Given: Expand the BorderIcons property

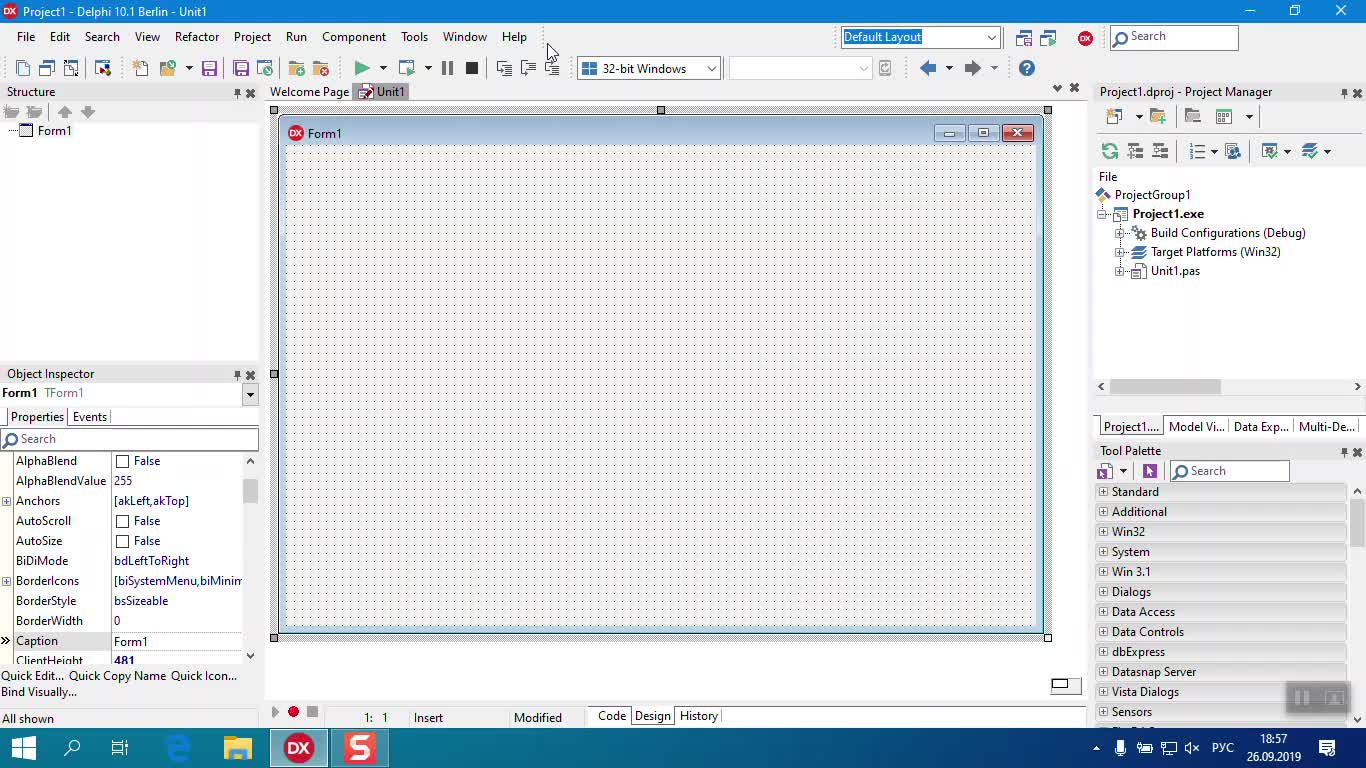Looking at the screenshot, I should [6, 581].
